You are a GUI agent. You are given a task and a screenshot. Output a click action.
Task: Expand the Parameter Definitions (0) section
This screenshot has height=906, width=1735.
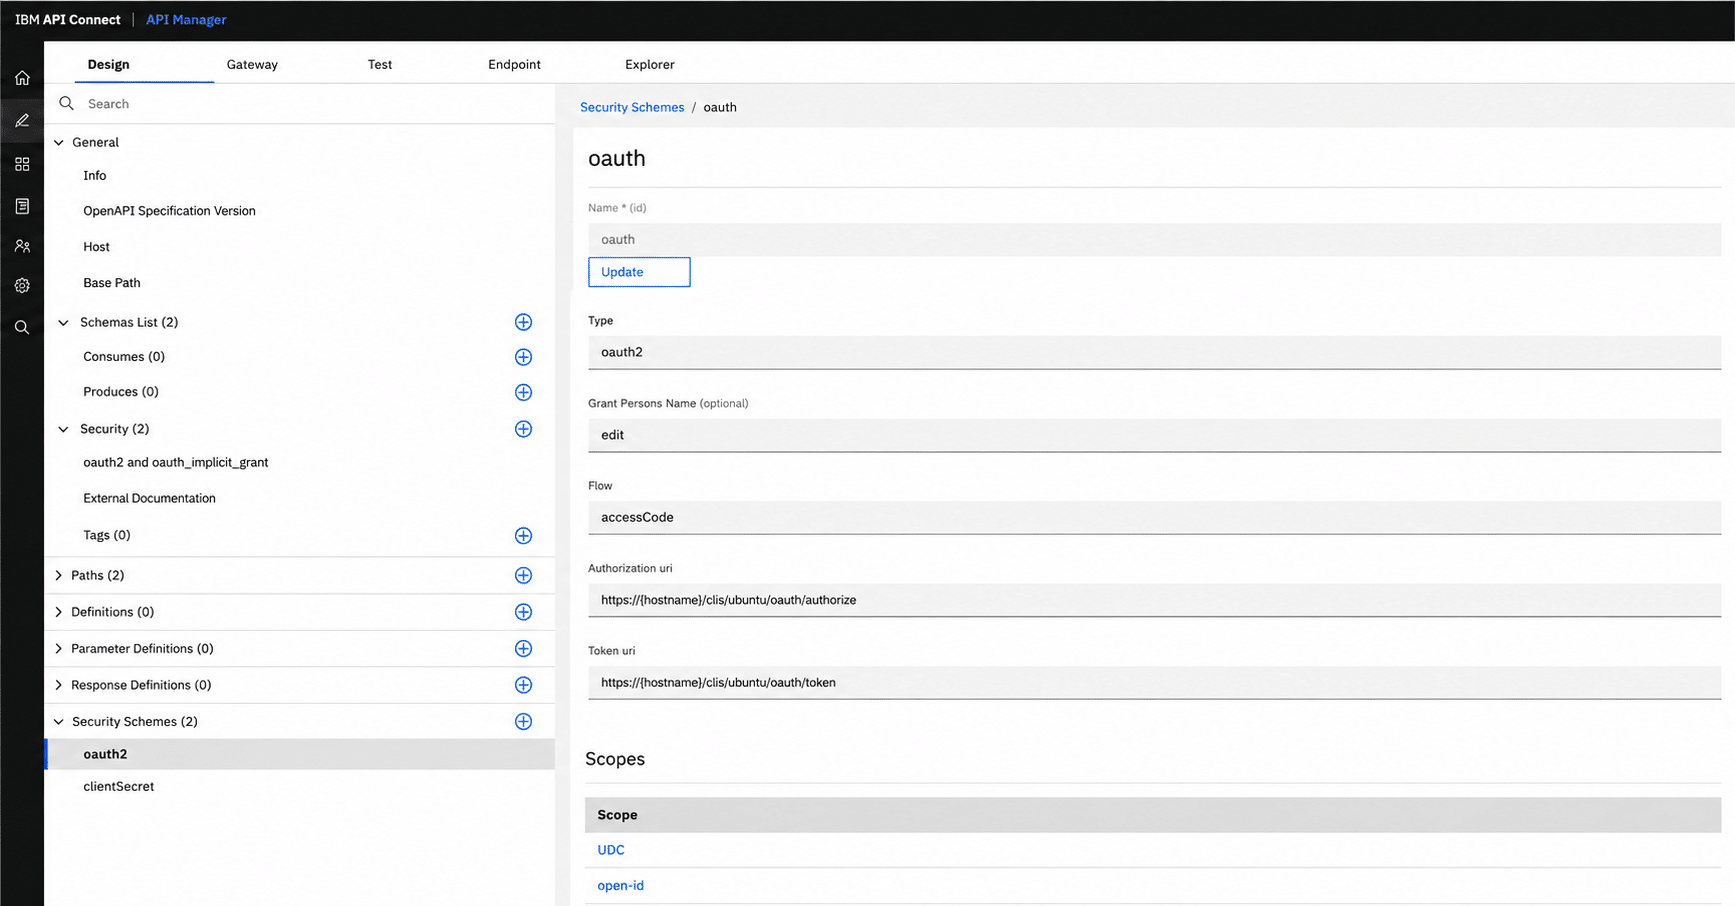(x=59, y=649)
